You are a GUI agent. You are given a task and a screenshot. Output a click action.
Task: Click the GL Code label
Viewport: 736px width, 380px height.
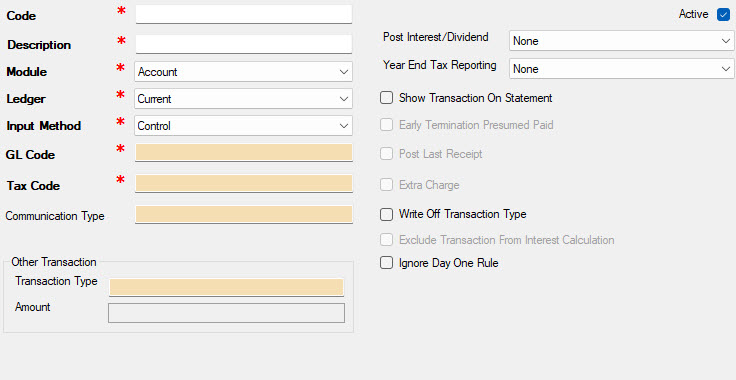click(30, 155)
